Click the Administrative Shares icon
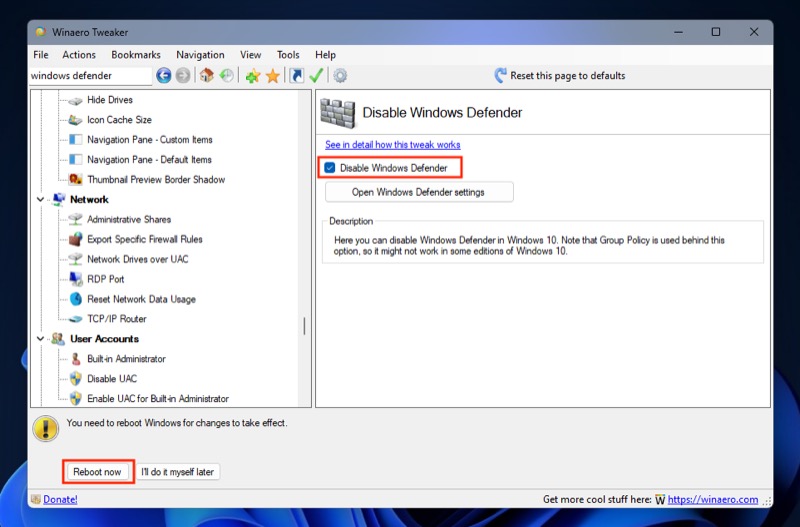Image resolution: width=800 pixels, height=527 pixels. 76,219
